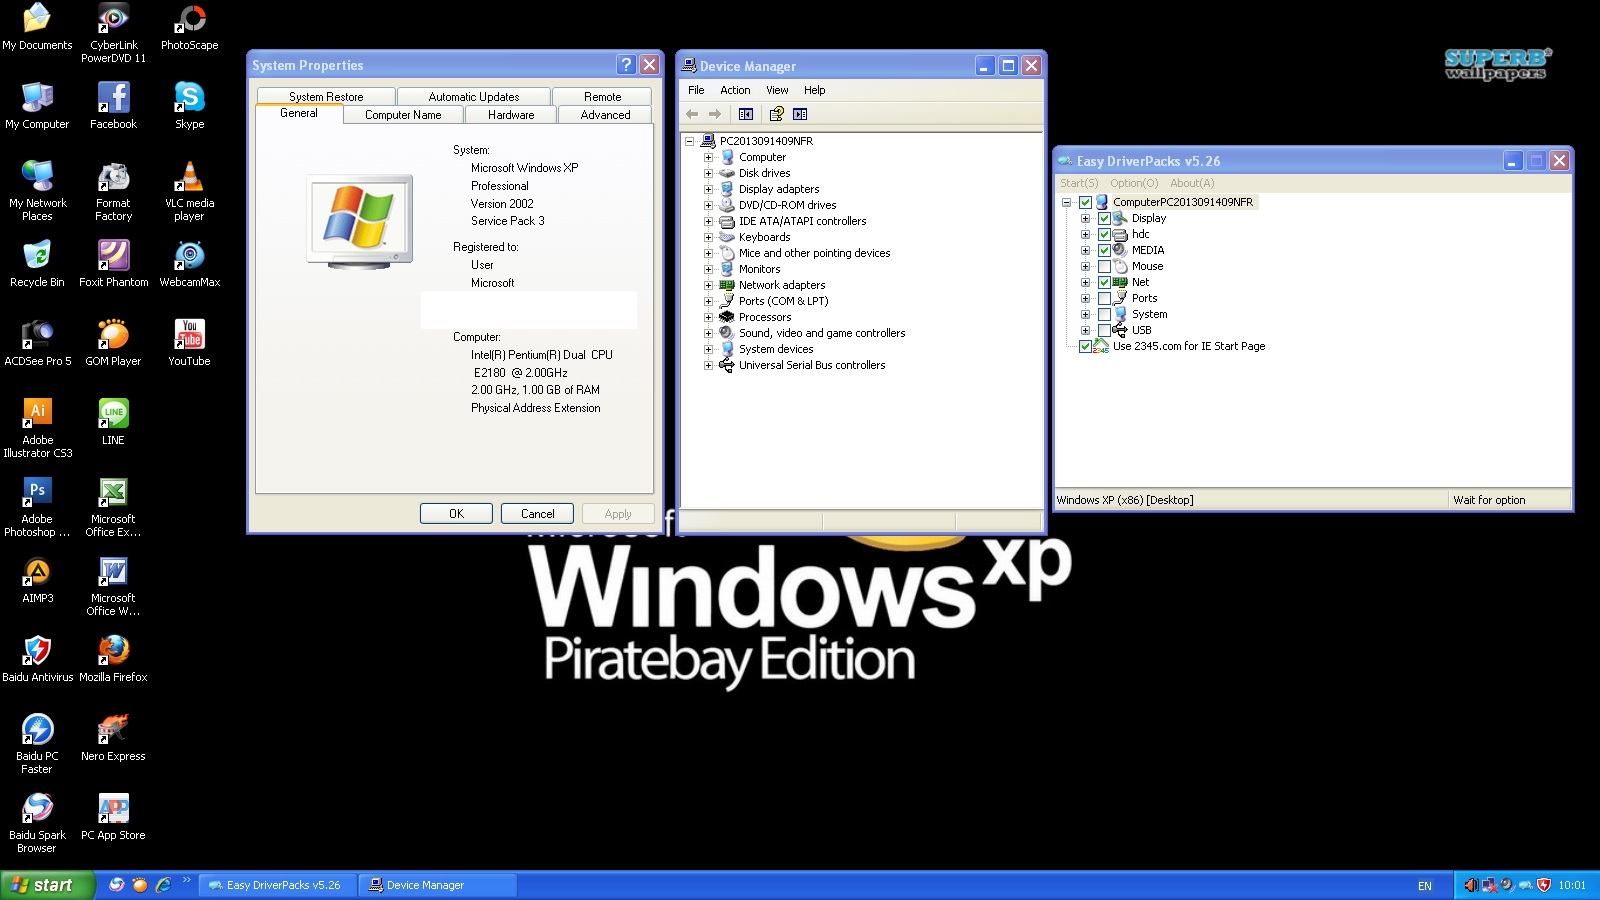The width and height of the screenshot is (1600, 900).
Task: Select 'Monitors' in the Device Manager tree
Action: click(759, 269)
